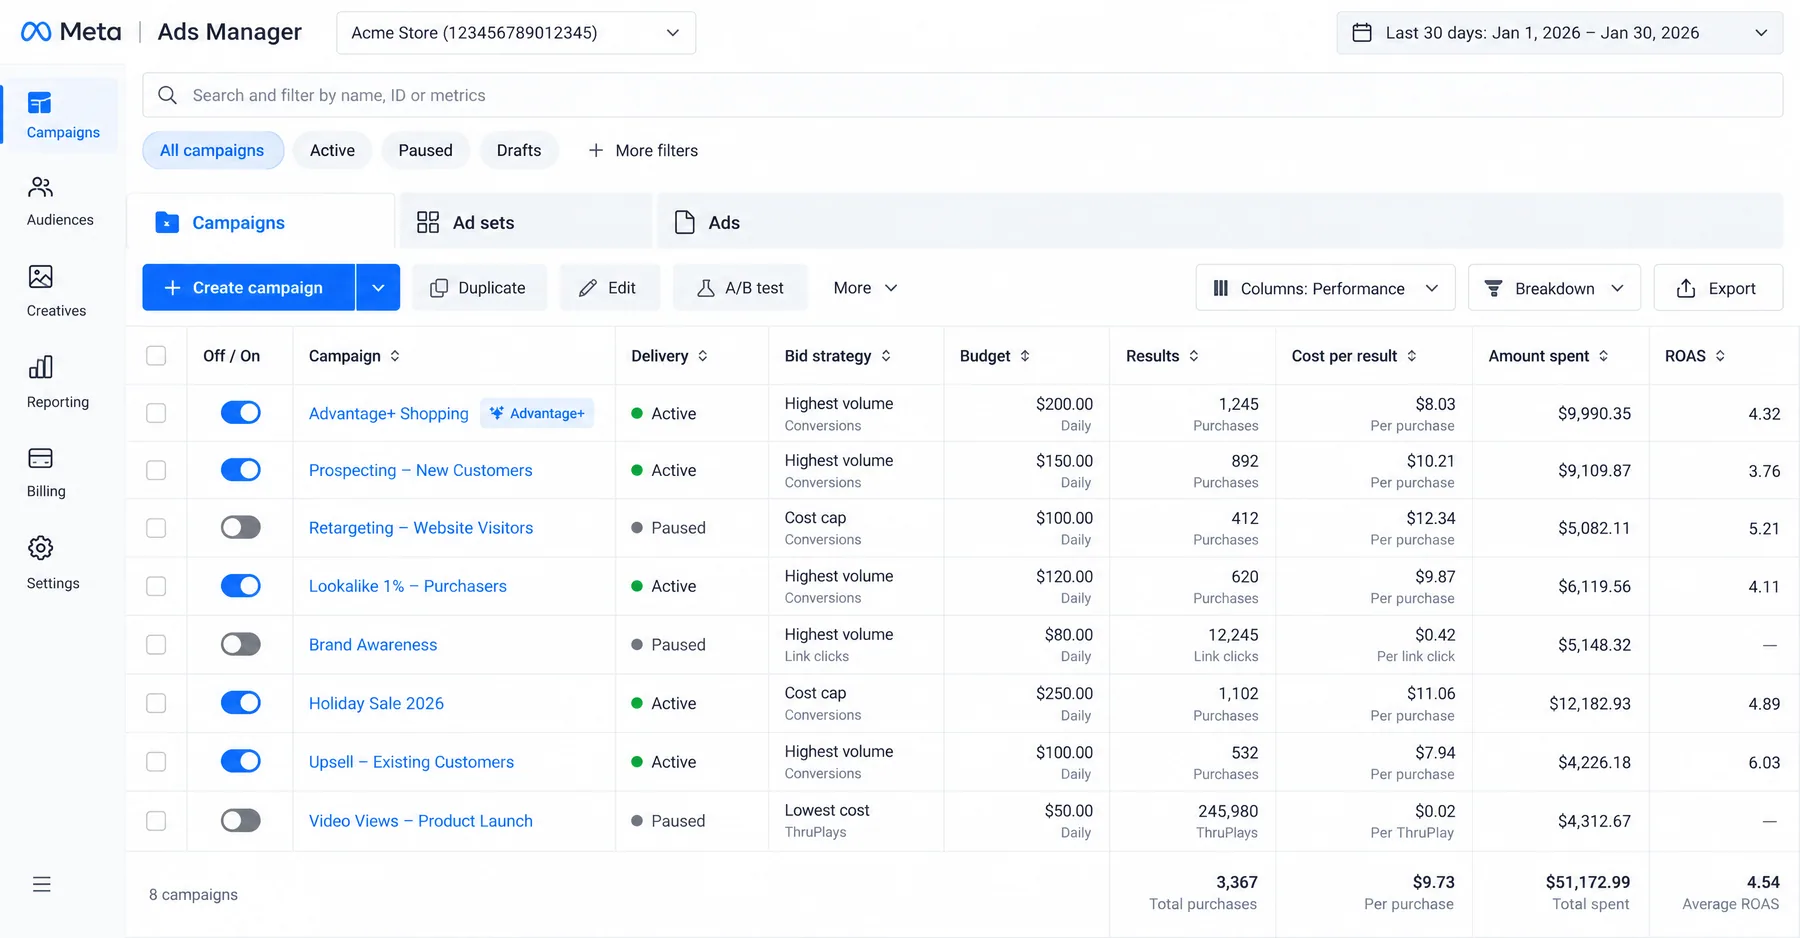
Task: Check the Holiday Sale 2026 row checkbox
Action: [x=156, y=703]
